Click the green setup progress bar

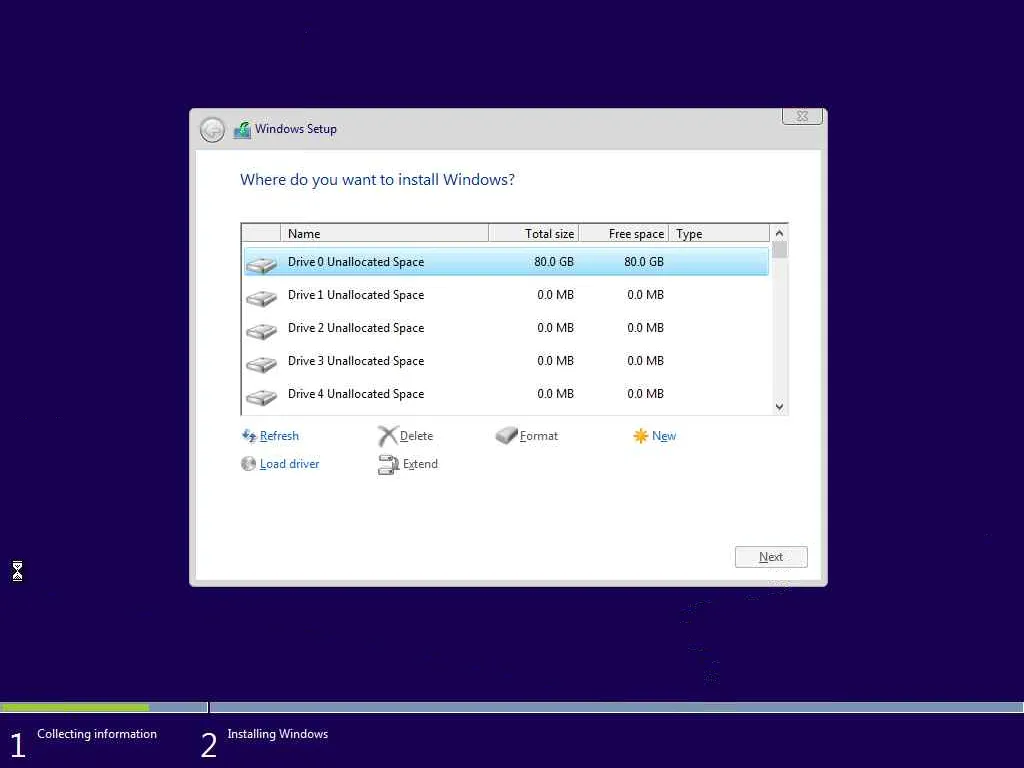coord(75,707)
